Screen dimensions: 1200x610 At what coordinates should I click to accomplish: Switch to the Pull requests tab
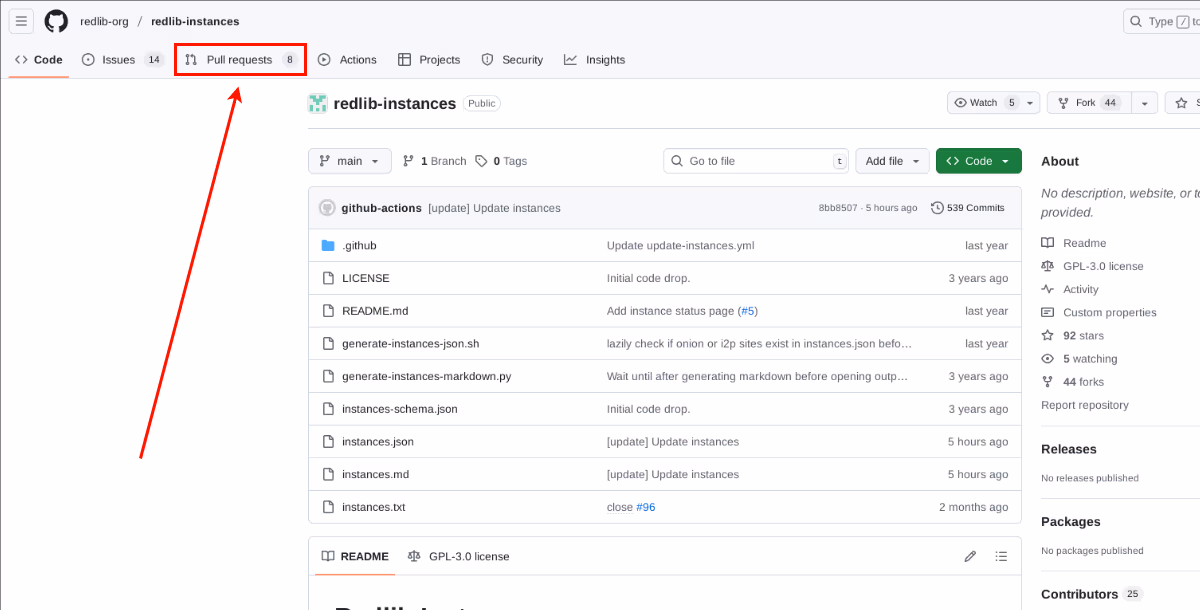239,60
